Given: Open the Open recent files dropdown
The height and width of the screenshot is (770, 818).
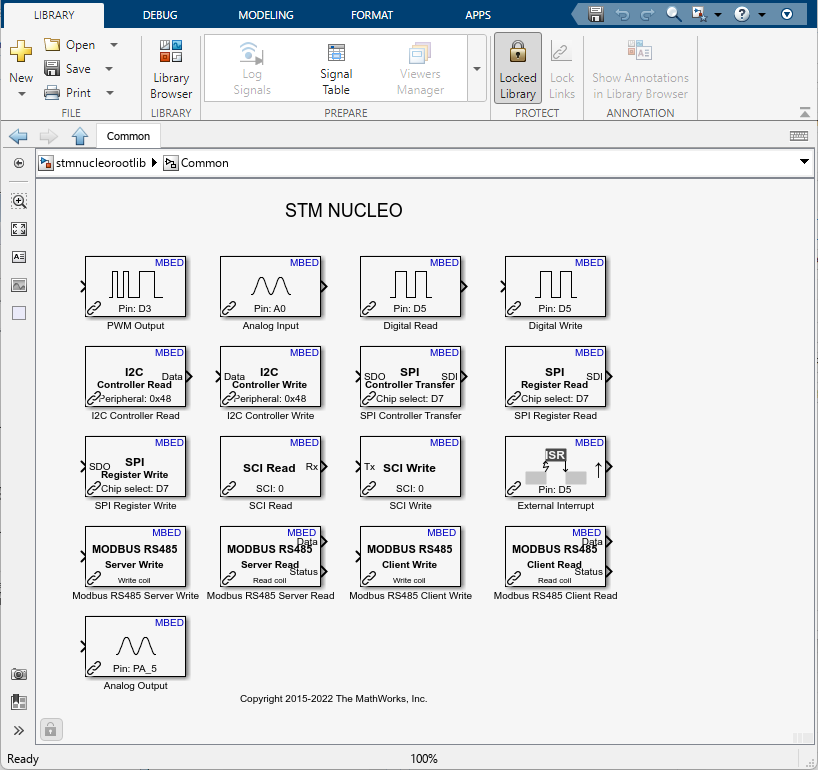Looking at the screenshot, I should [113, 44].
